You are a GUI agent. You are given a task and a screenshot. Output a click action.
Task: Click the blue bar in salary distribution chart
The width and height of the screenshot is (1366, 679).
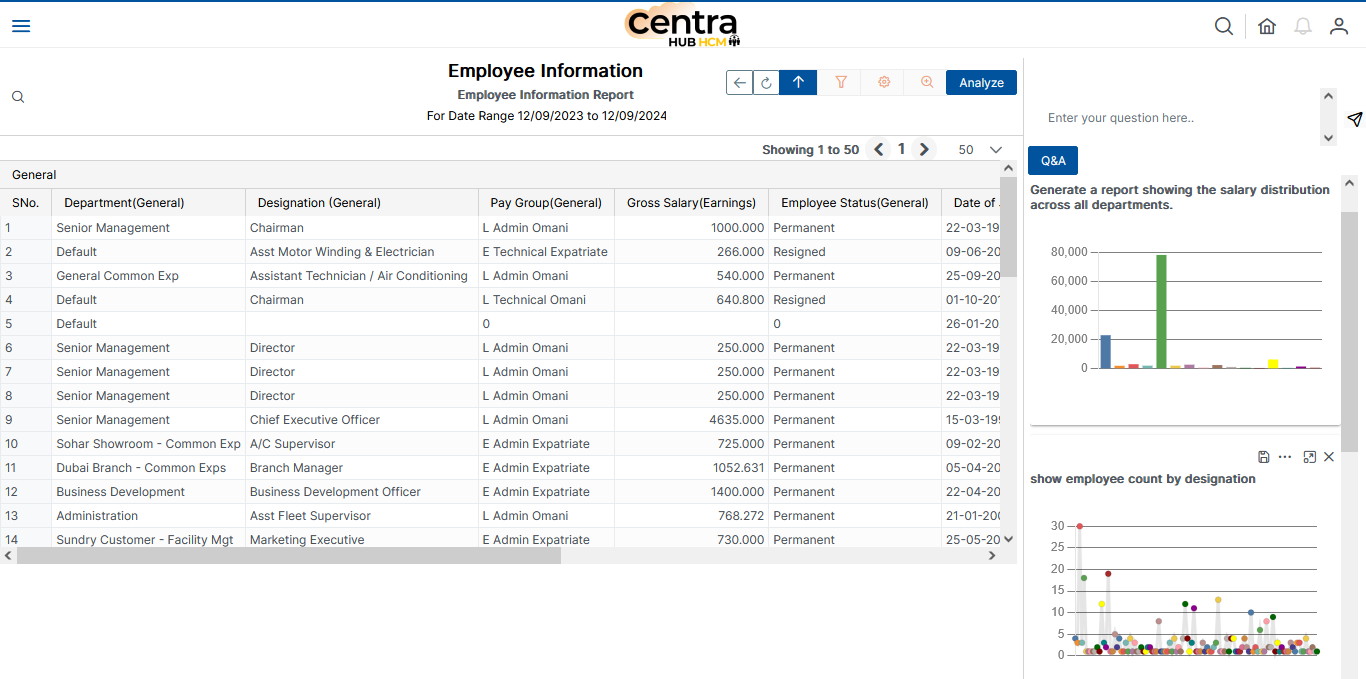[1105, 351]
